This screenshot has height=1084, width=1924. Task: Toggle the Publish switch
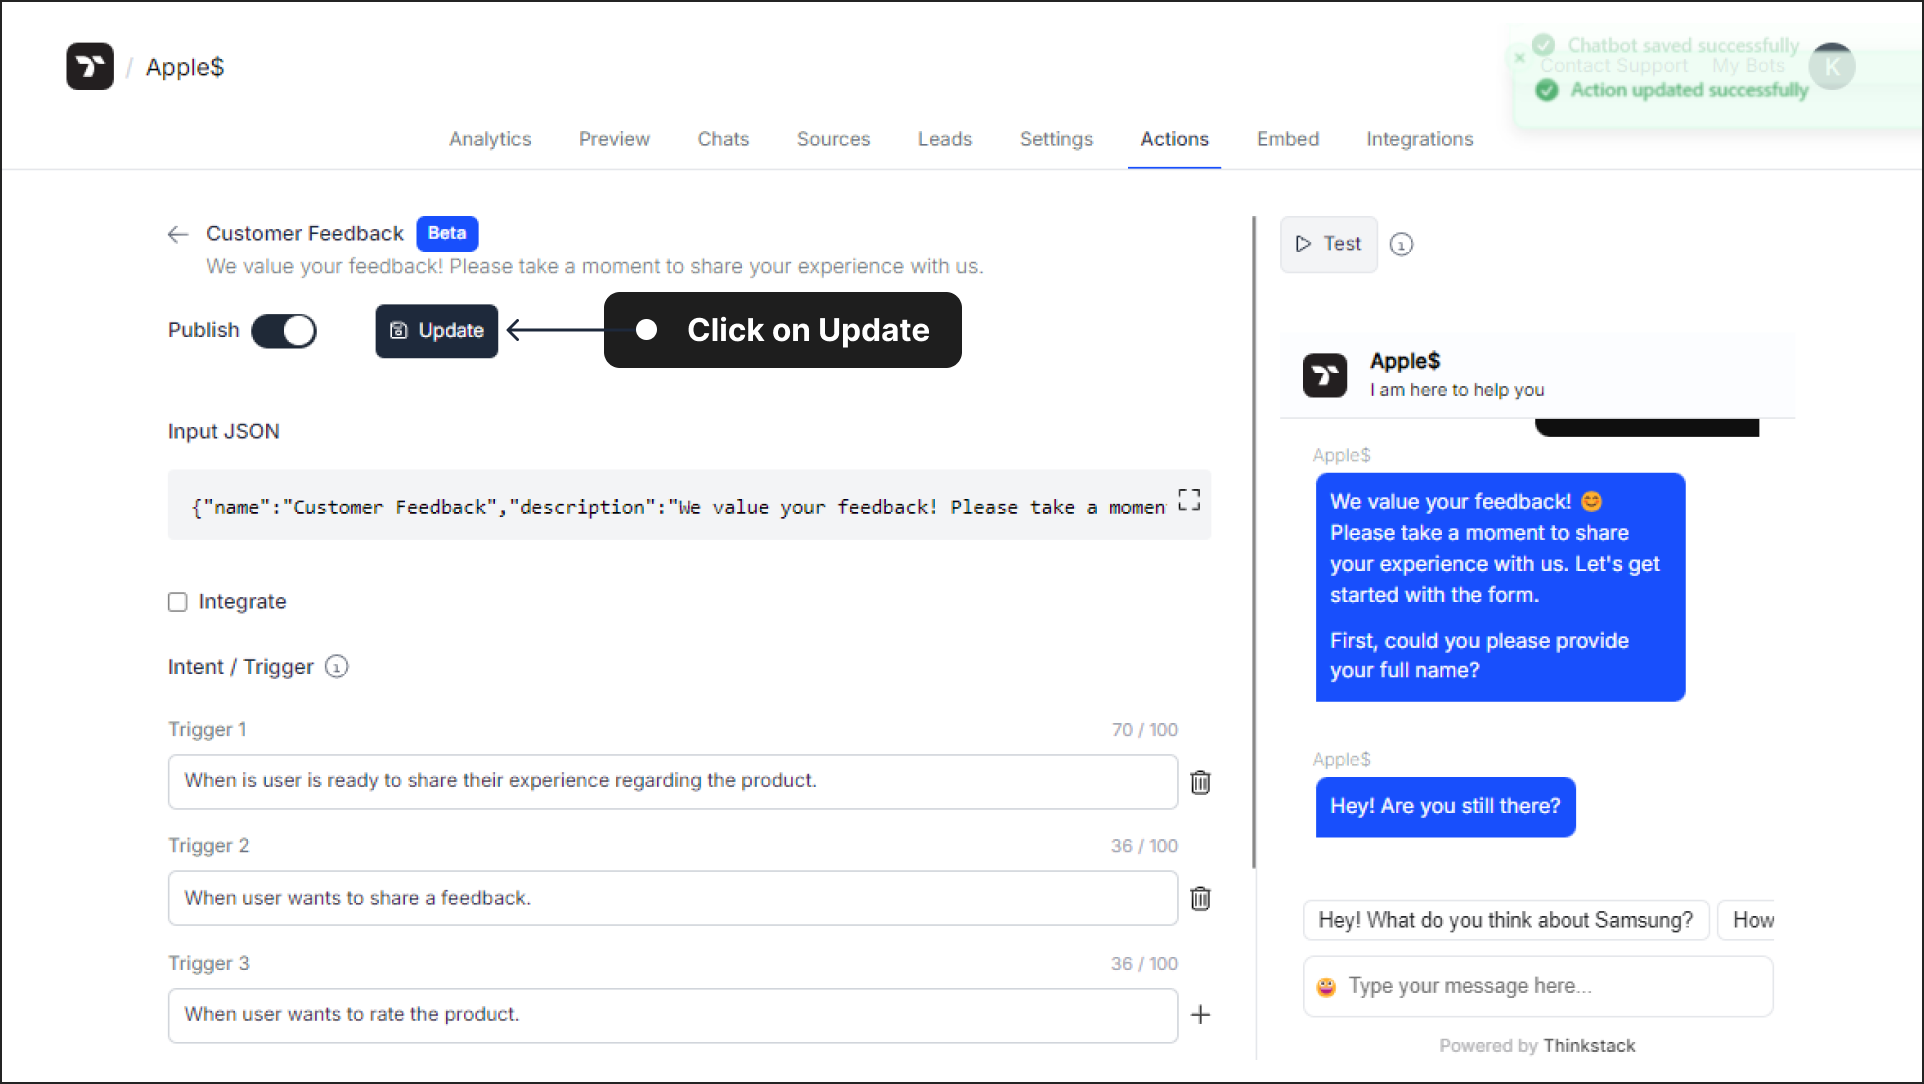coord(284,331)
